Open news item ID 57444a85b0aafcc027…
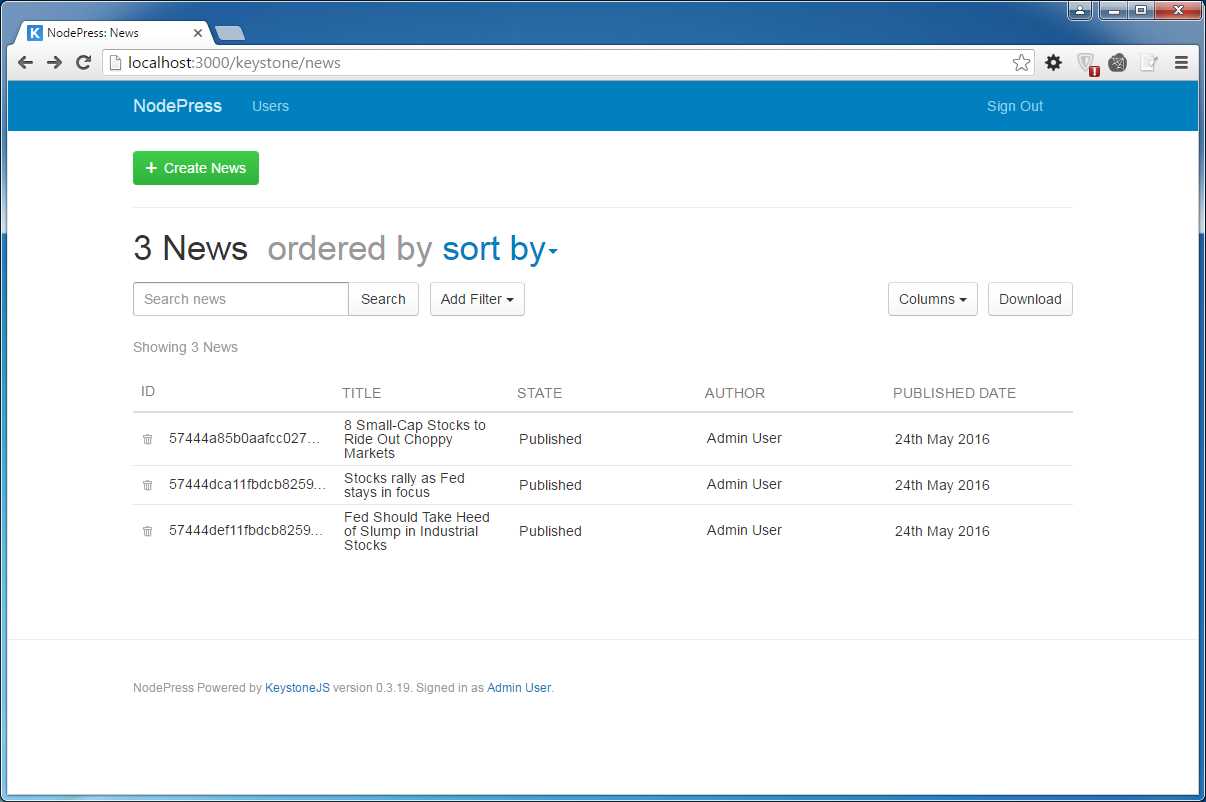 pos(247,439)
